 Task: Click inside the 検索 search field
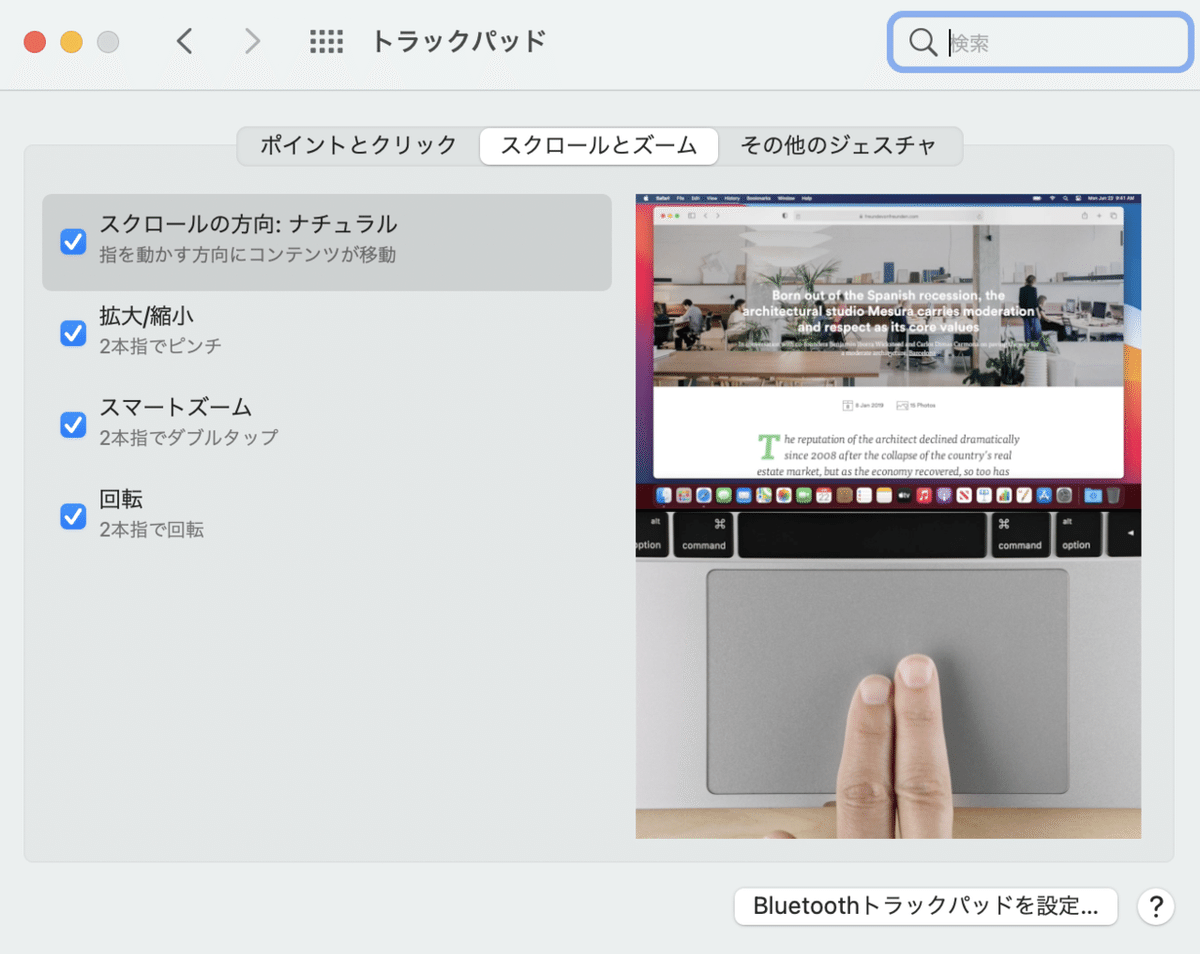pos(1040,42)
